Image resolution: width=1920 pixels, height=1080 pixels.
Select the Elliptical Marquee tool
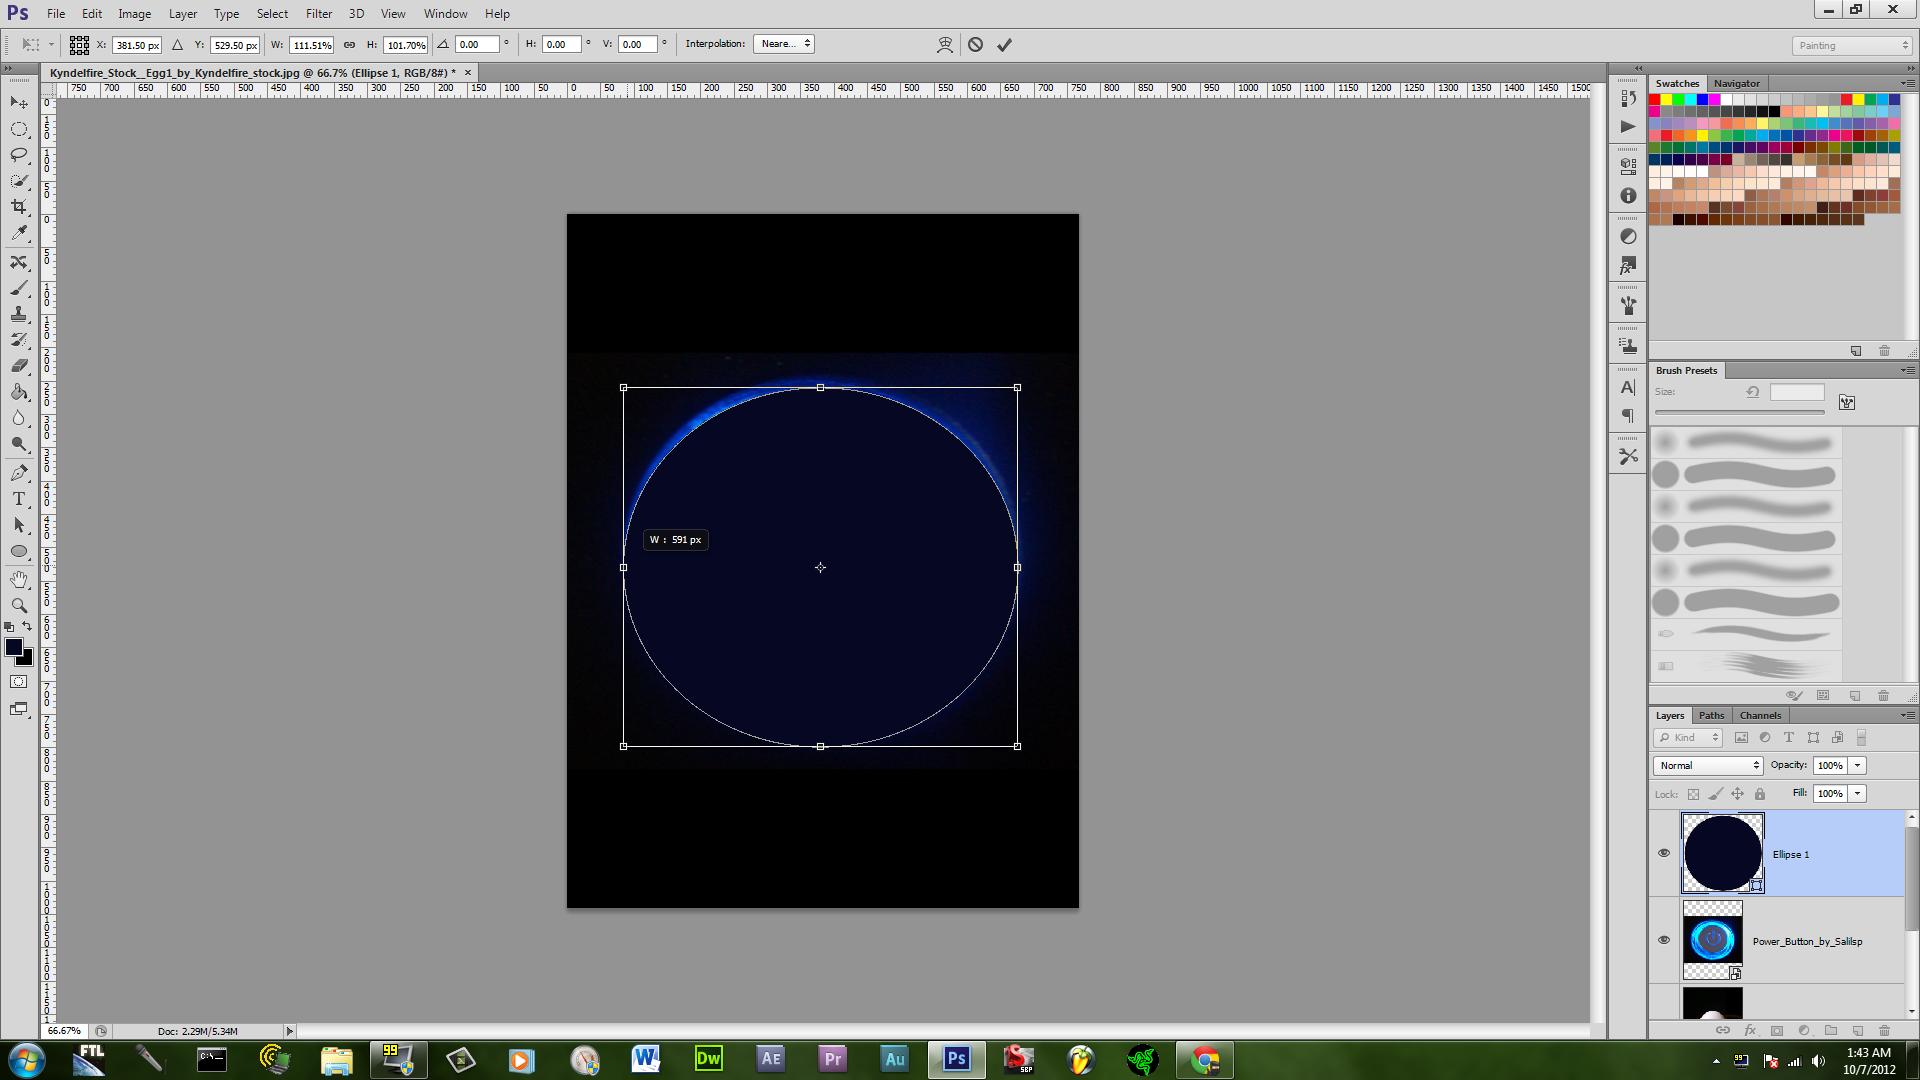[x=19, y=129]
